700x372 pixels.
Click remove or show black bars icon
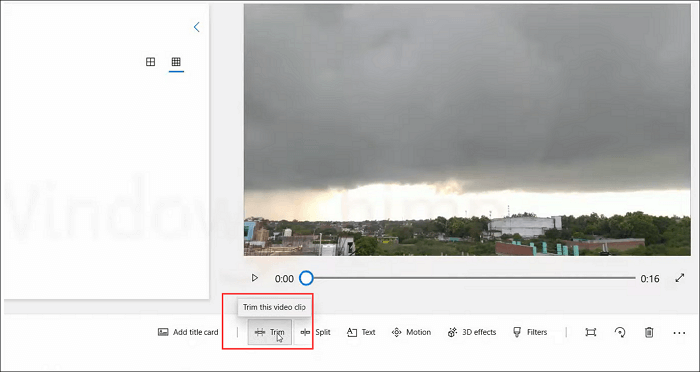click(591, 332)
